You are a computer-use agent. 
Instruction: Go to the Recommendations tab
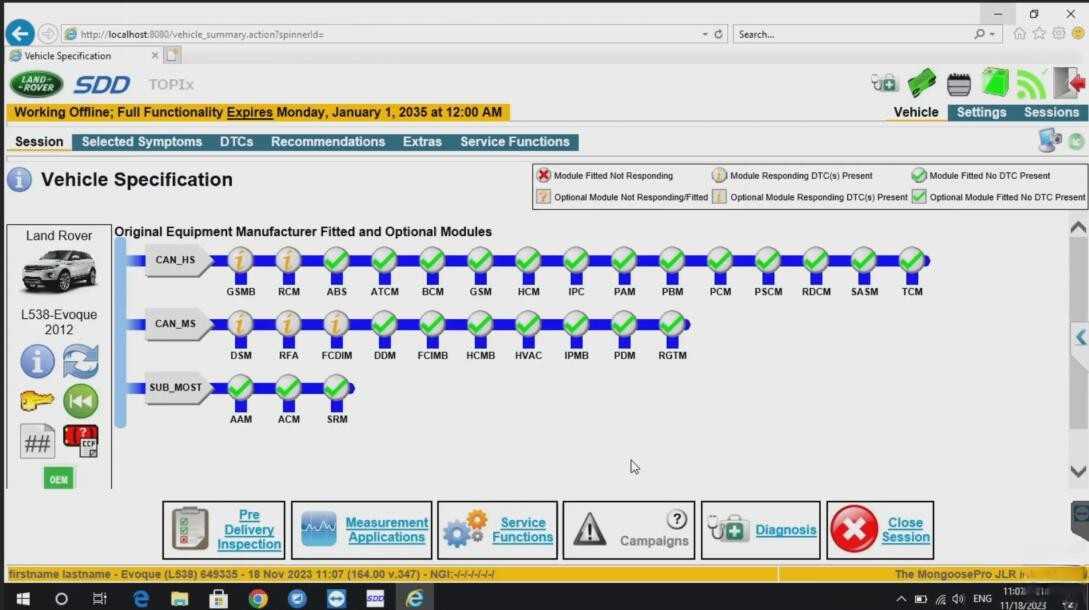(x=328, y=142)
